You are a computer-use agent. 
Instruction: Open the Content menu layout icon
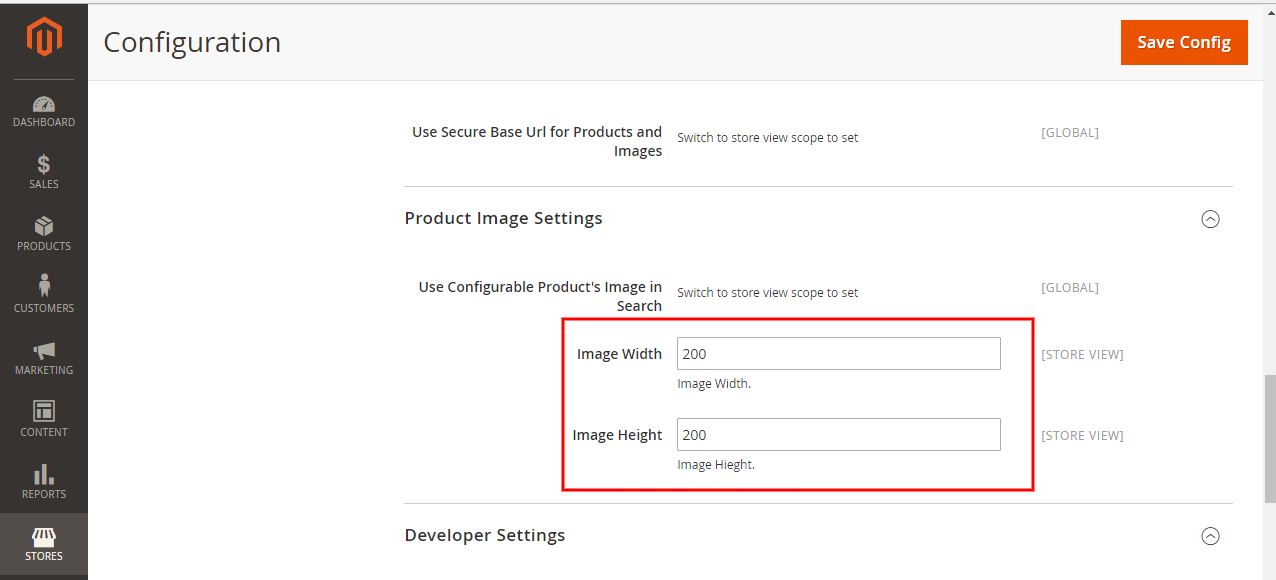click(44, 411)
